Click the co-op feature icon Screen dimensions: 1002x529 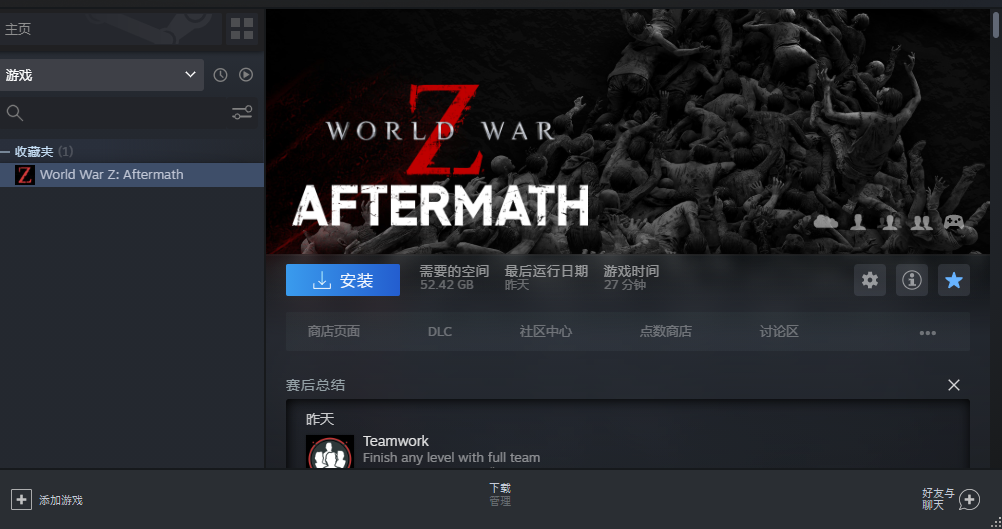pos(921,222)
